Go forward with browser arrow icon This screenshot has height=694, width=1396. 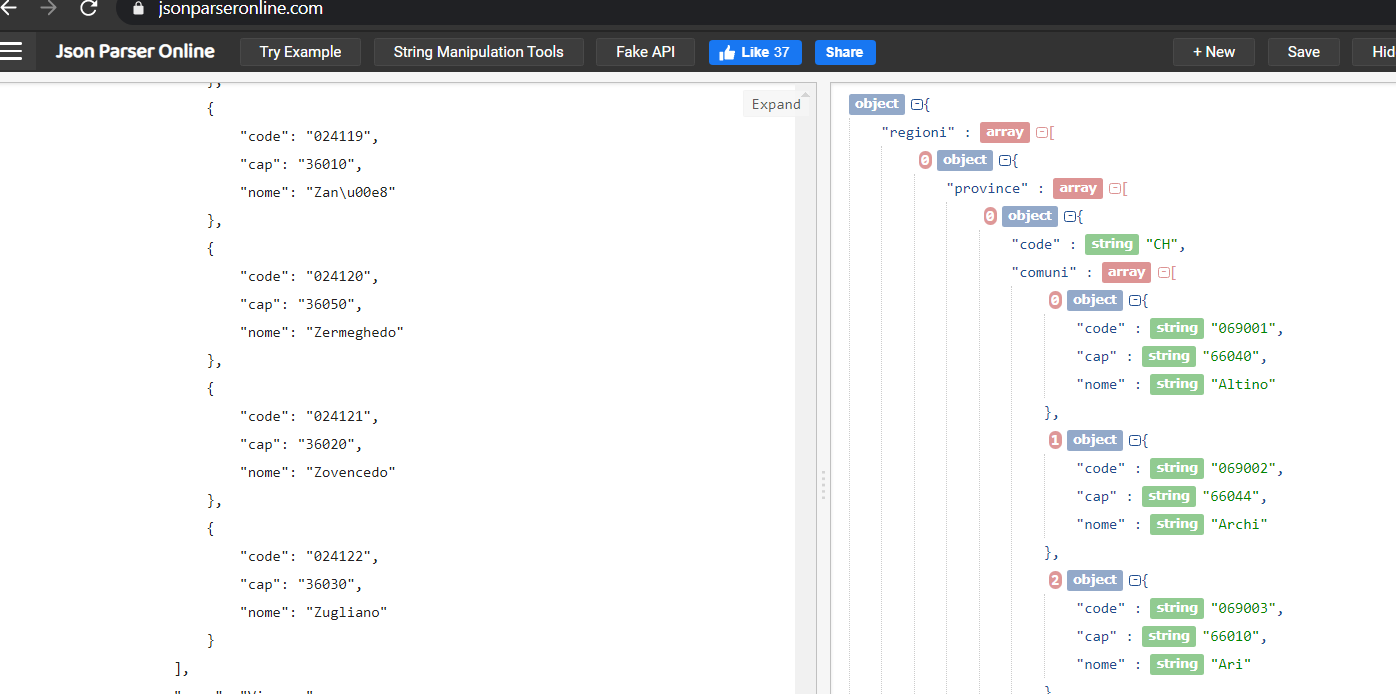[48, 9]
